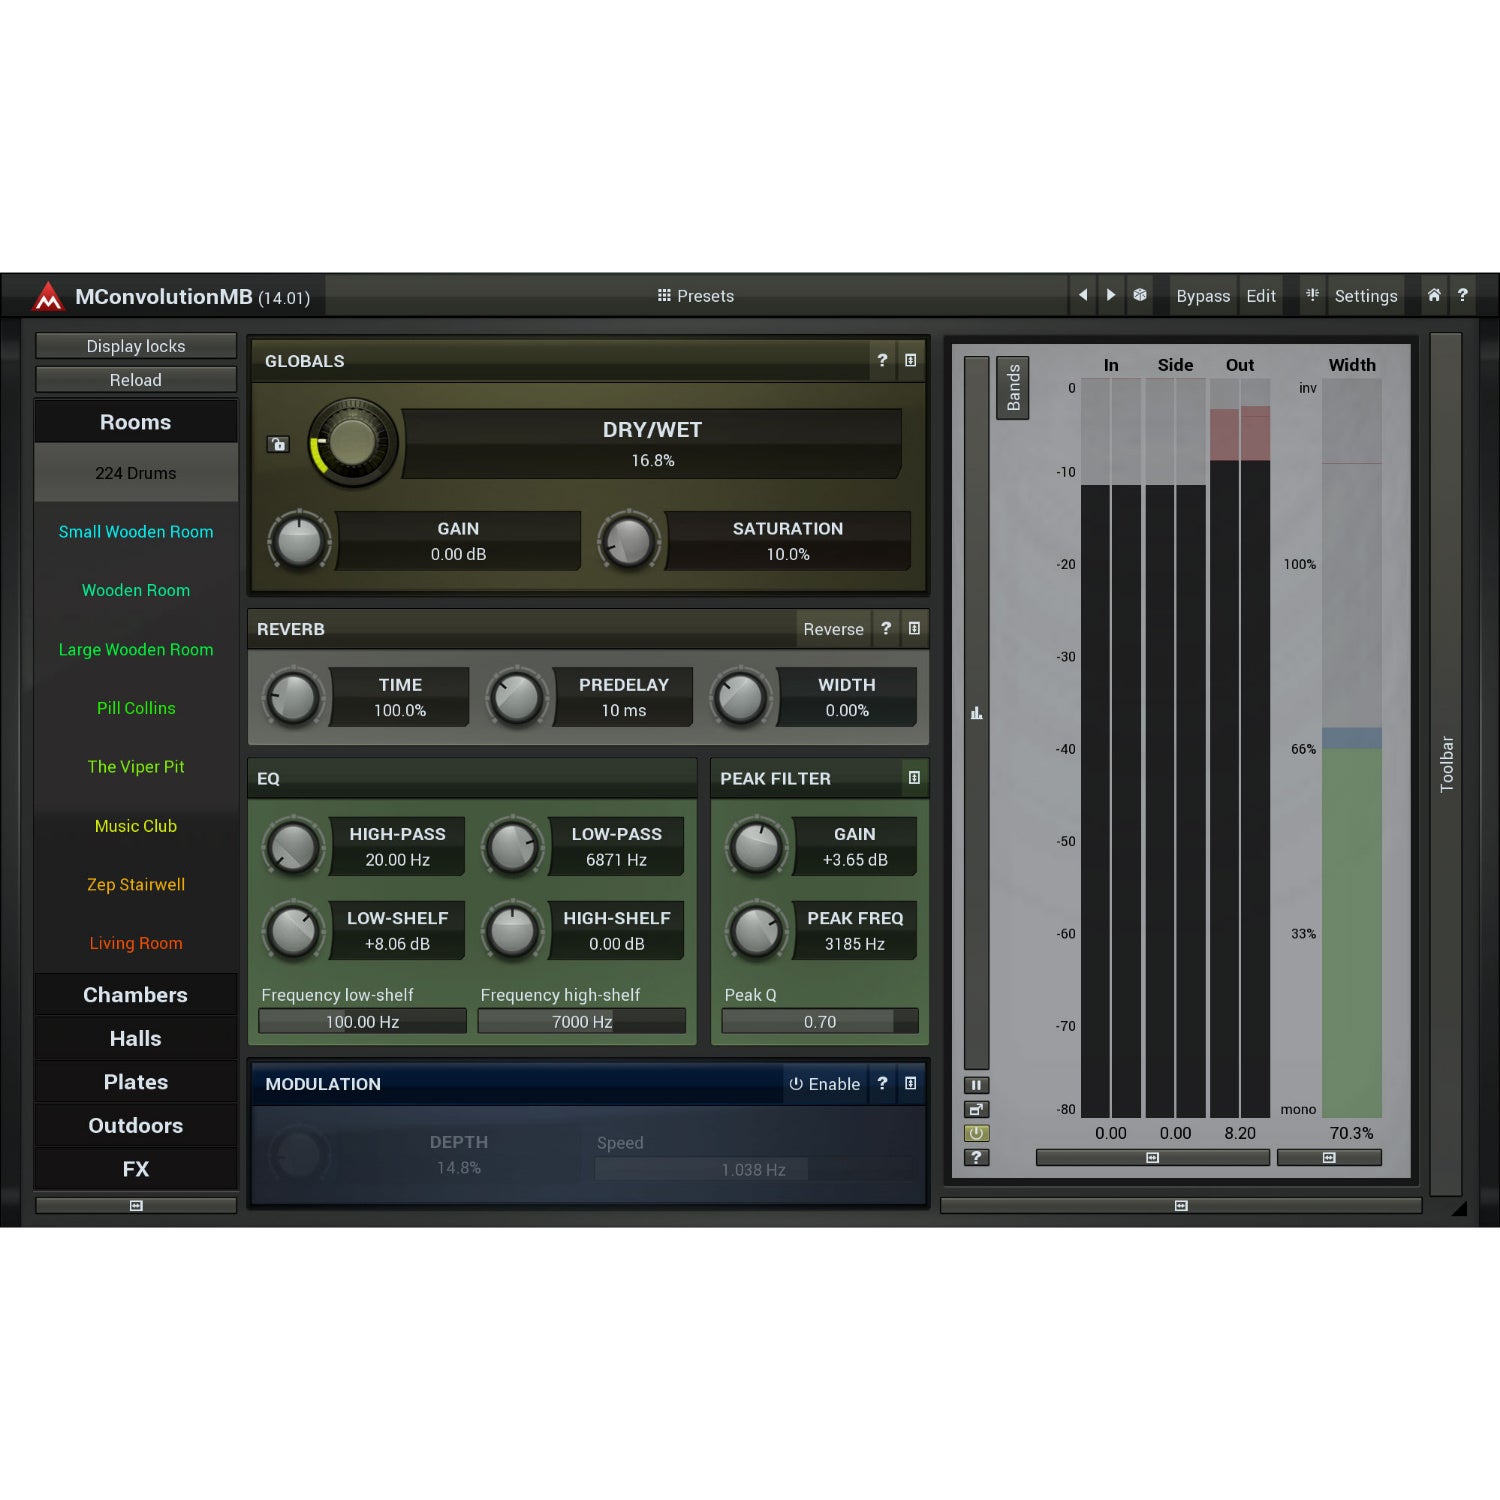Toggle the Bands view button
This screenshot has width=1500, height=1500.
(x=1013, y=388)
